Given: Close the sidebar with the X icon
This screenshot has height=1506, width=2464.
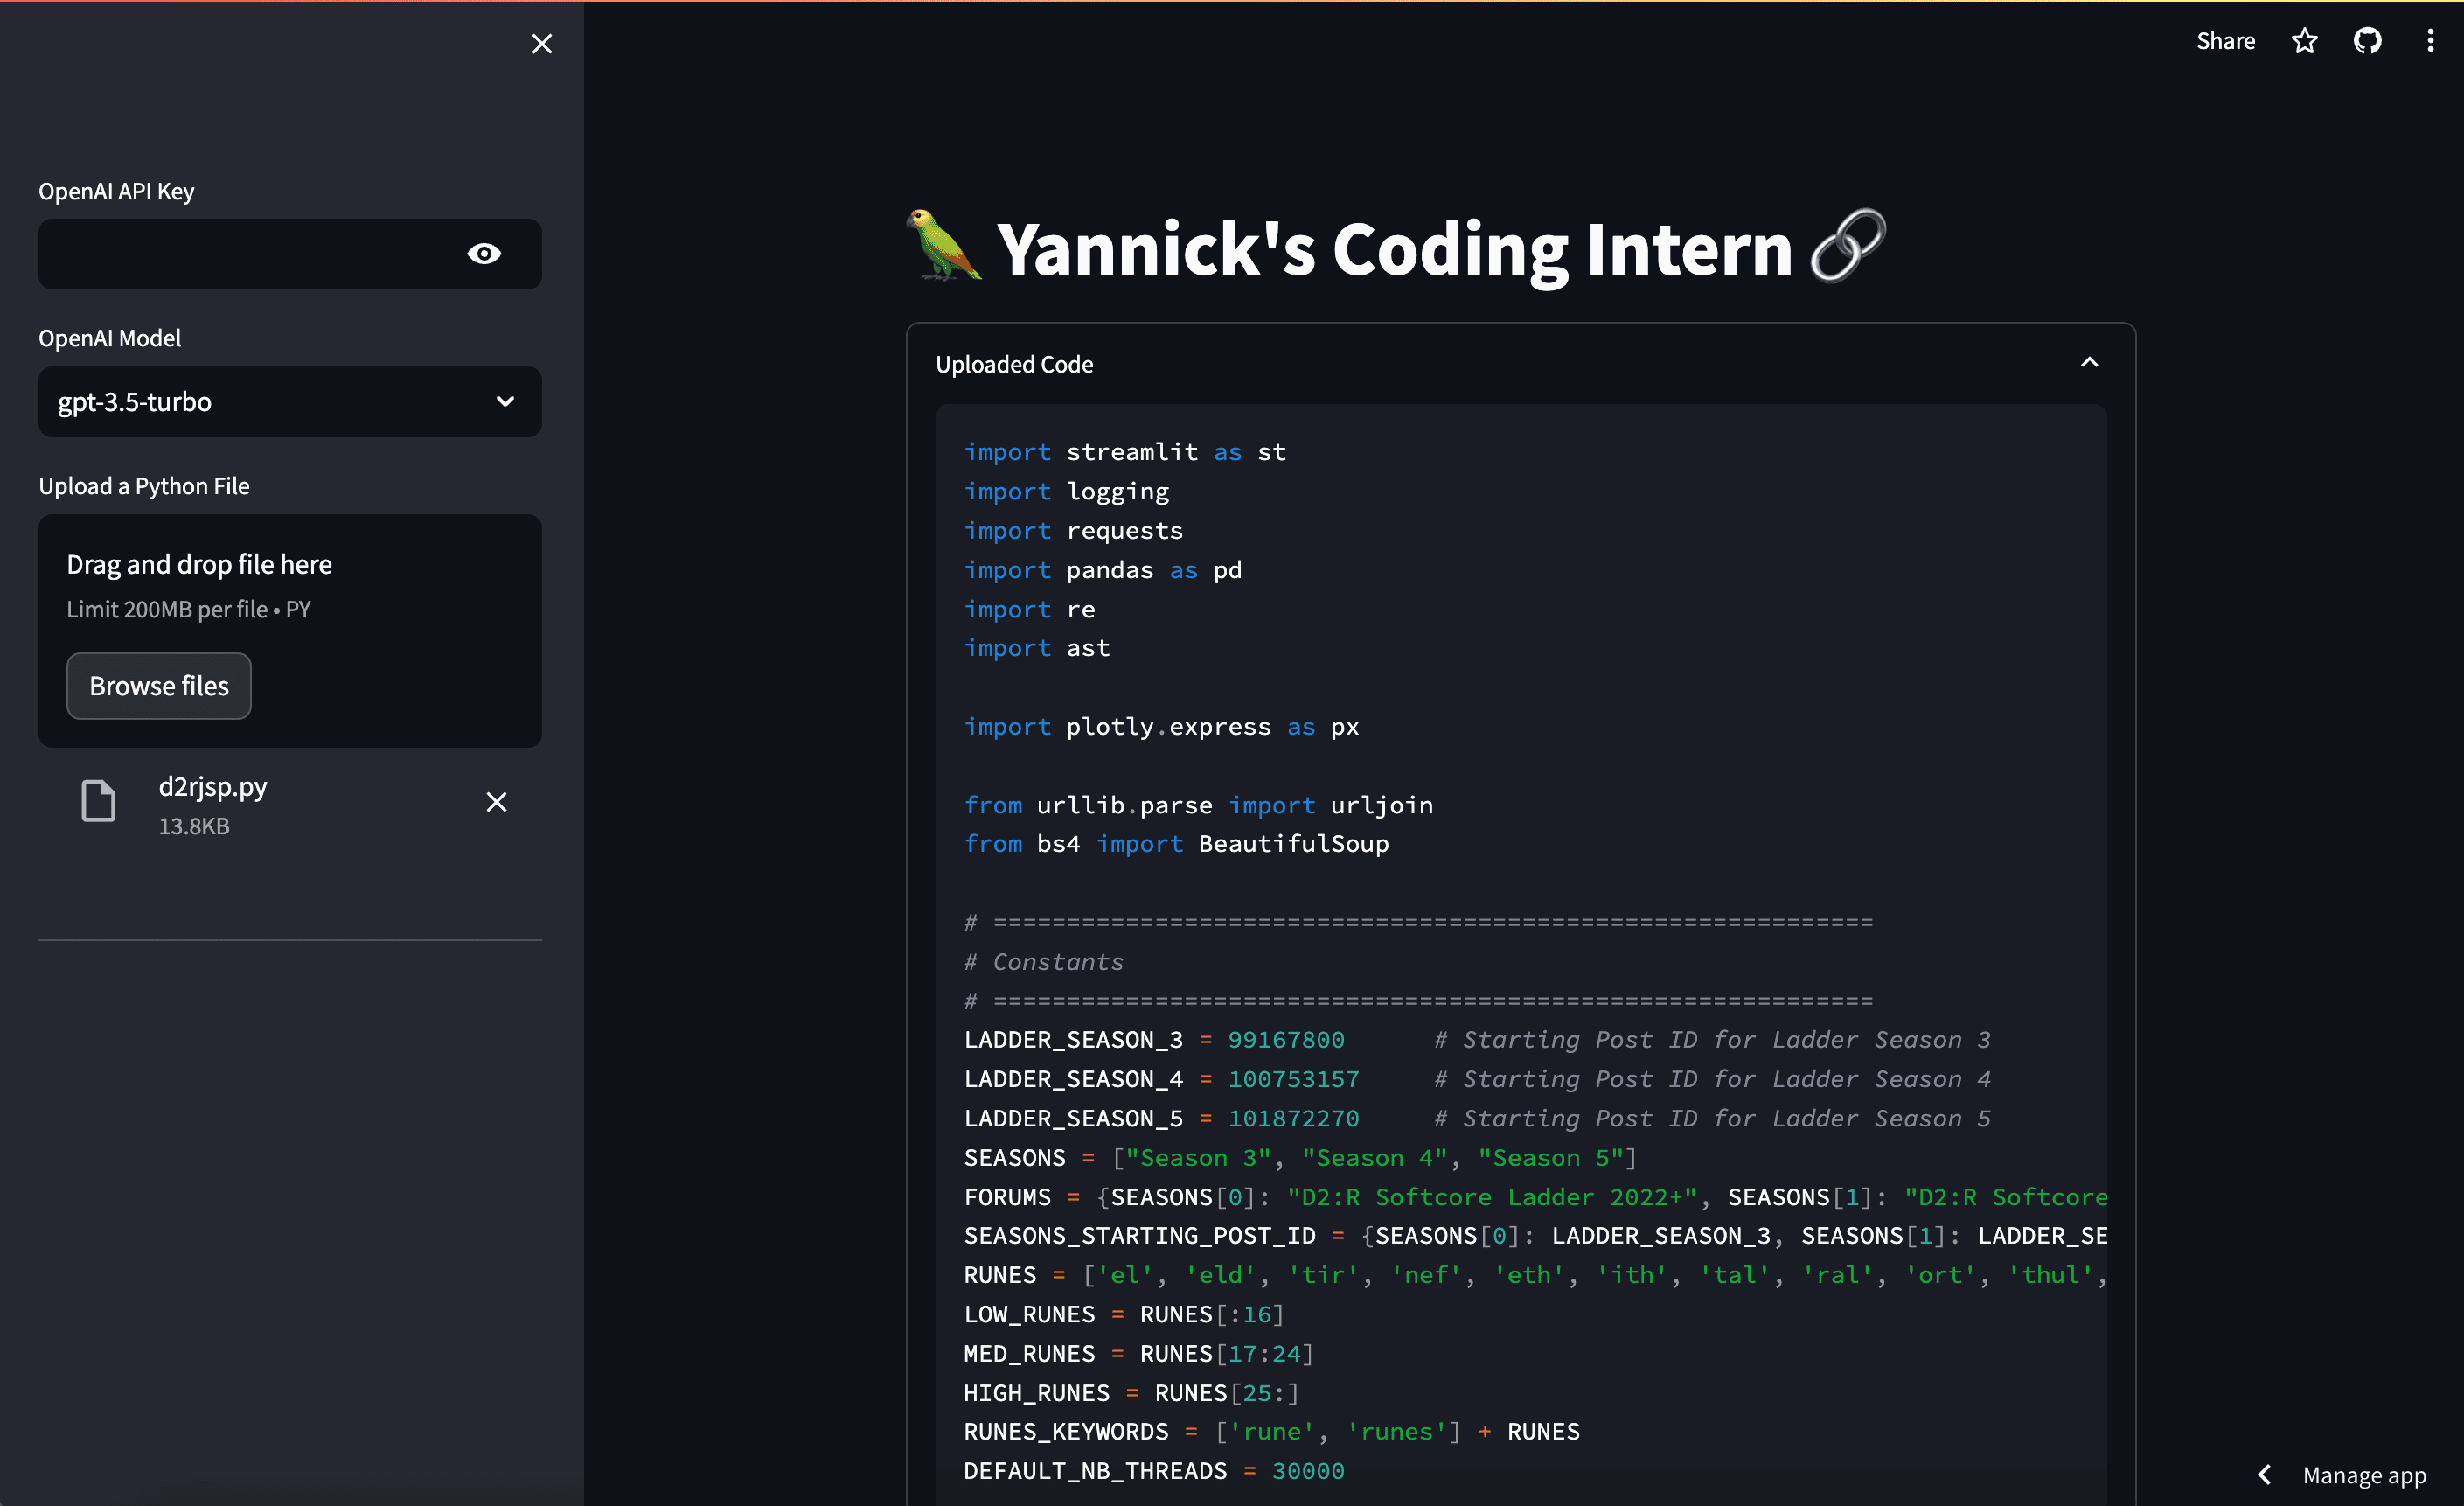Looking at the screenshot, I should (x=541, y=43).
